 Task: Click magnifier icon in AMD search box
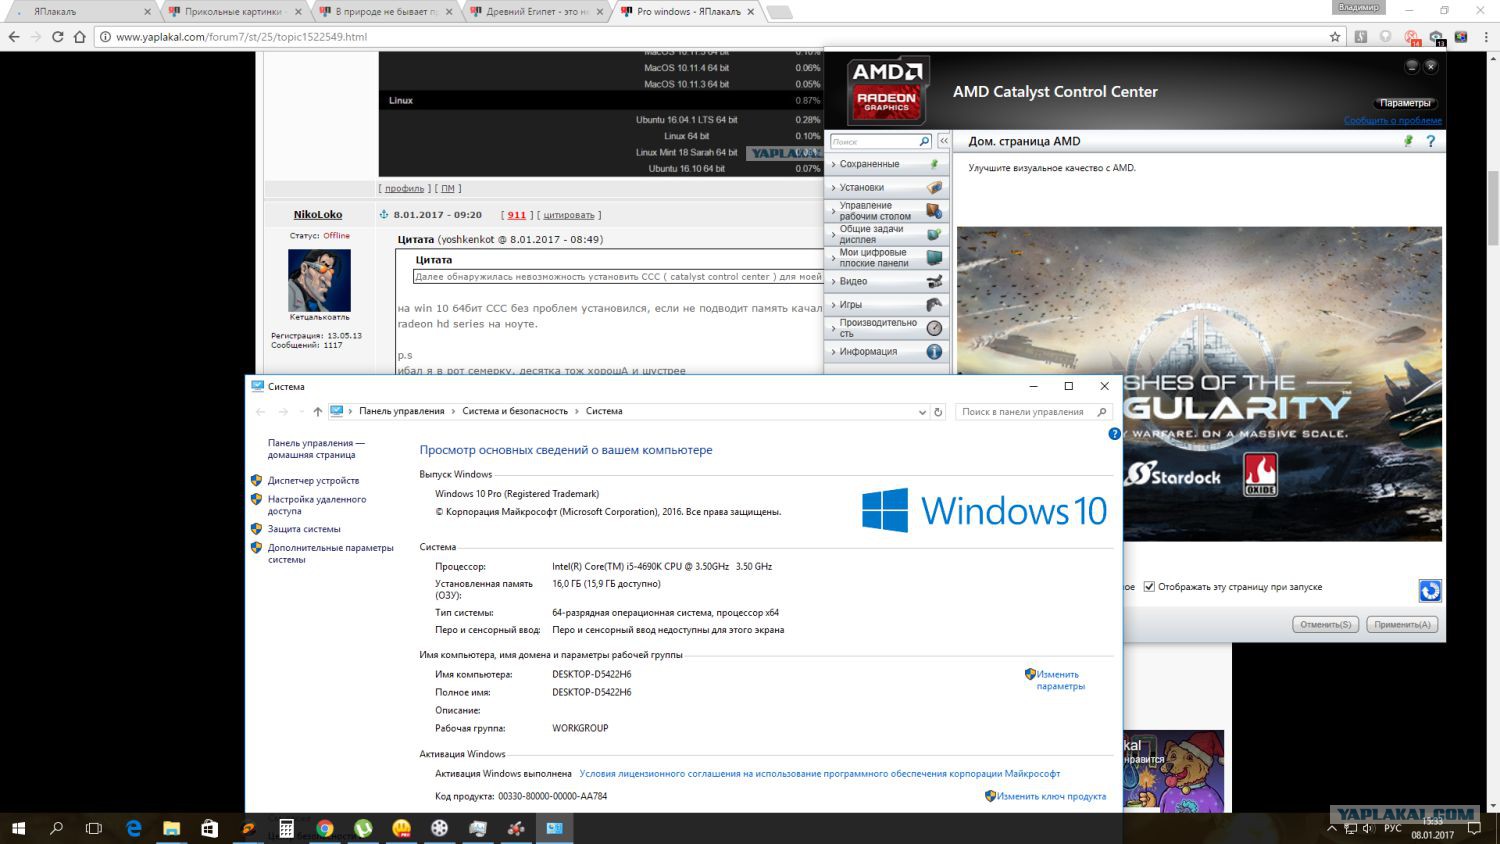pyautogui.click(x=924, y=142)
